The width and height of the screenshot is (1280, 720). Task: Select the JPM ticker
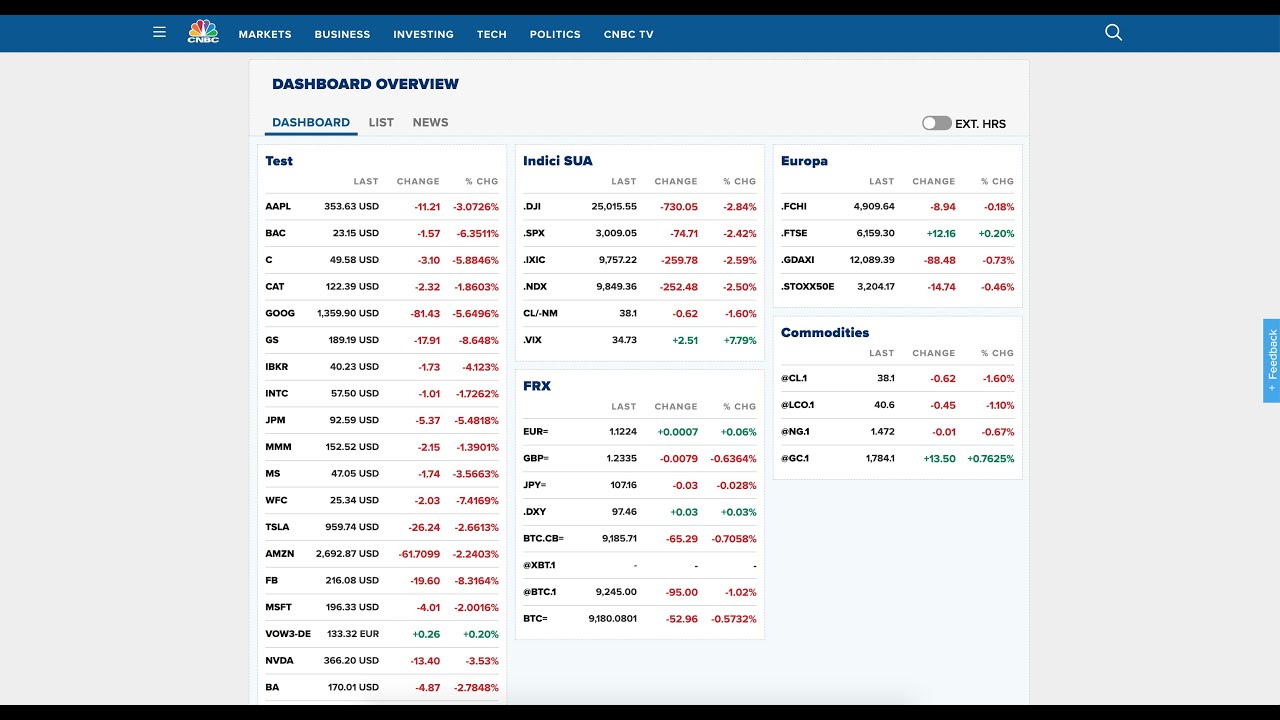275,420
